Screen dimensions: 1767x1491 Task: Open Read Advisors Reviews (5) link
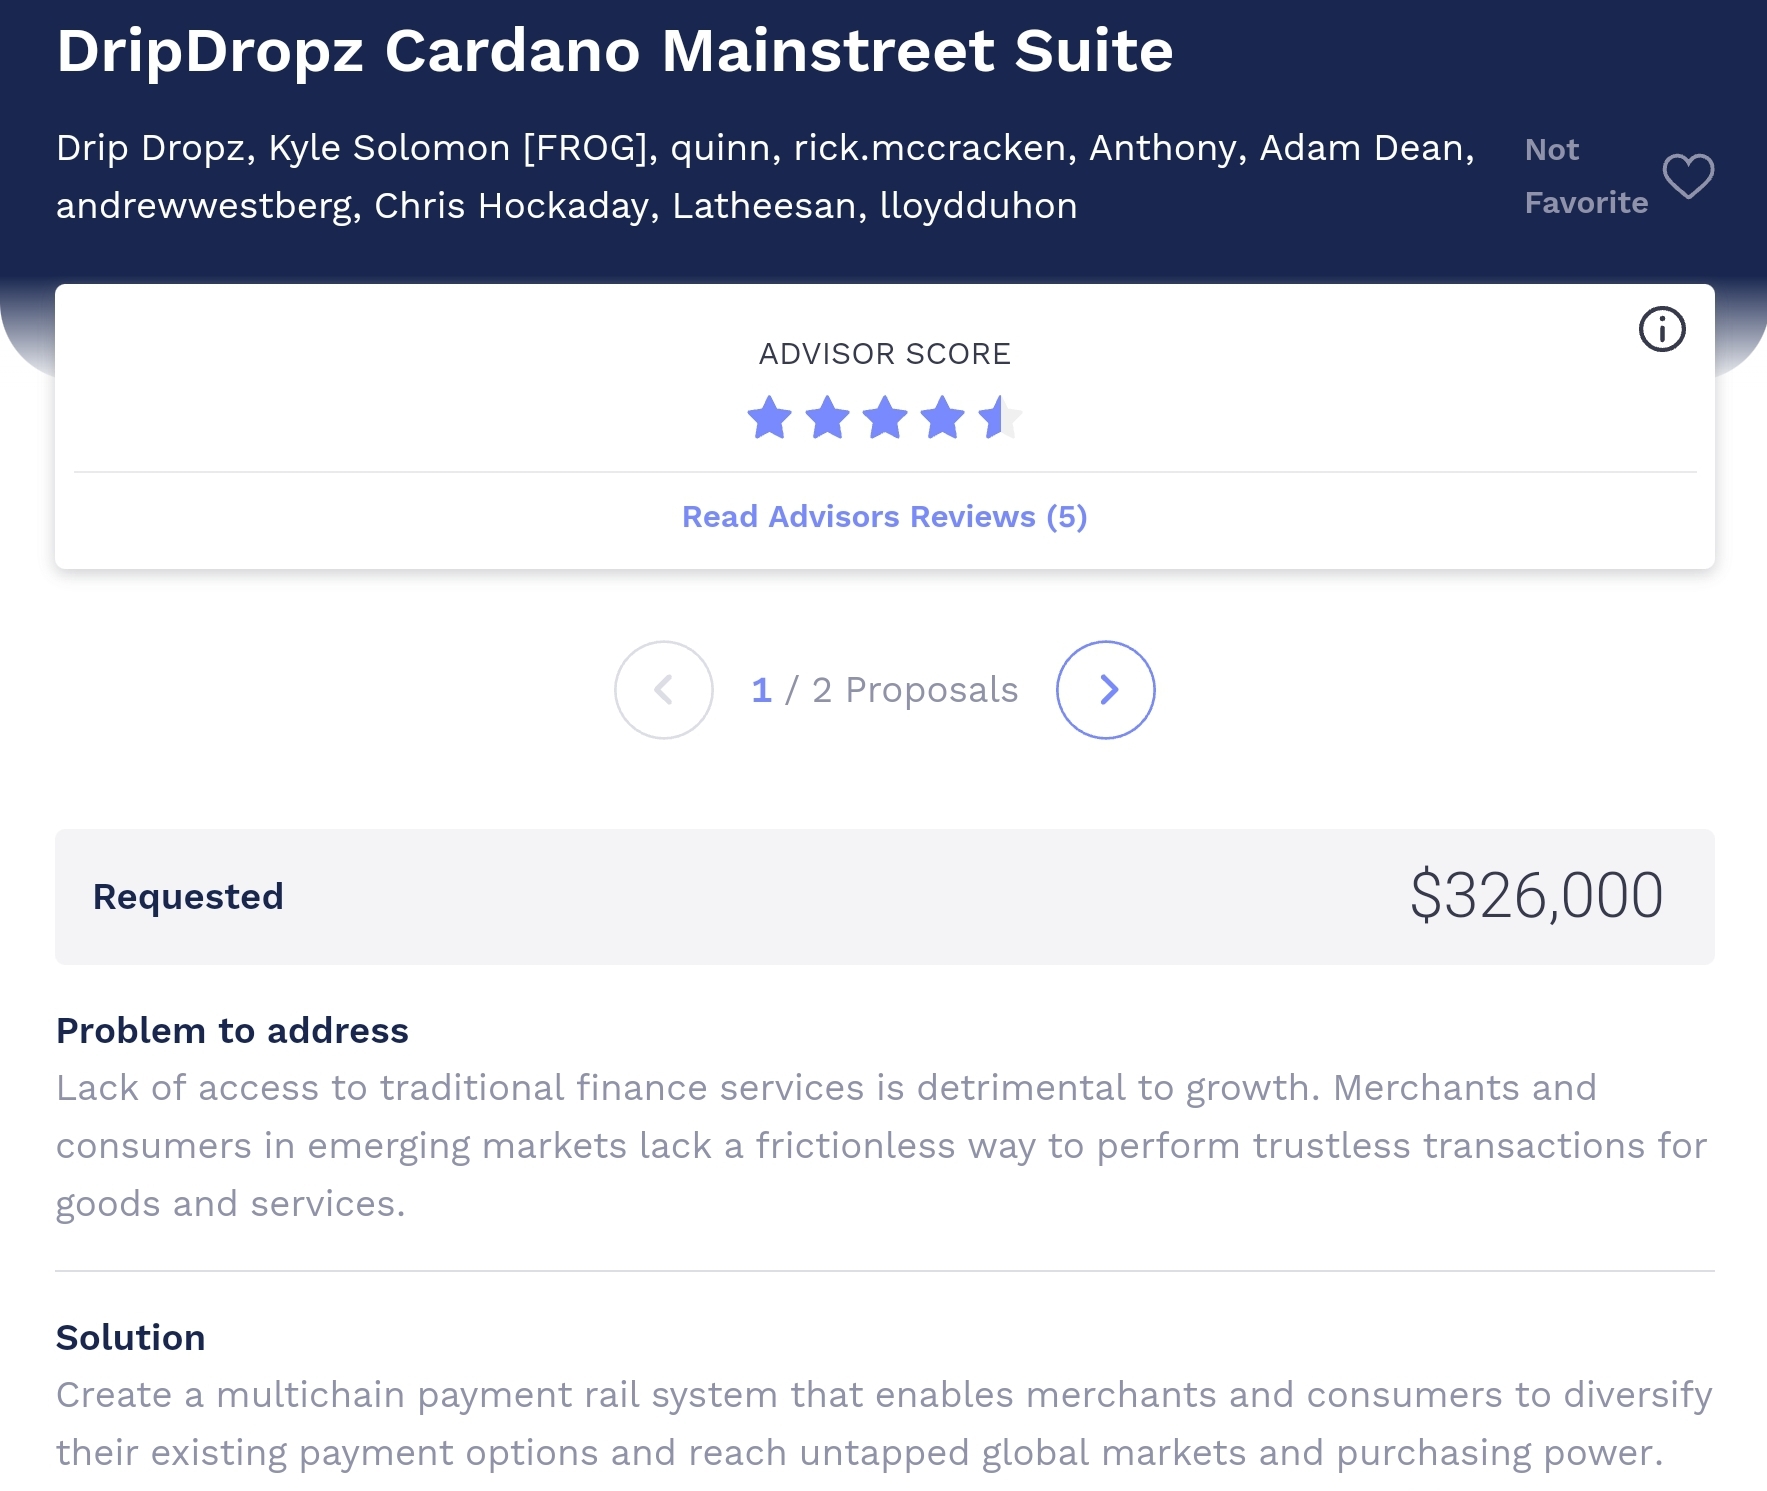[884, 516]
